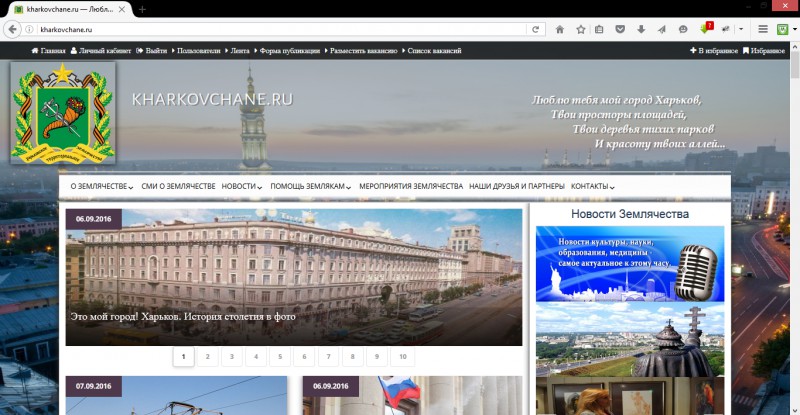800x415 pixels.
Task: Click the paper plane share icon
Action: [662, 30]
